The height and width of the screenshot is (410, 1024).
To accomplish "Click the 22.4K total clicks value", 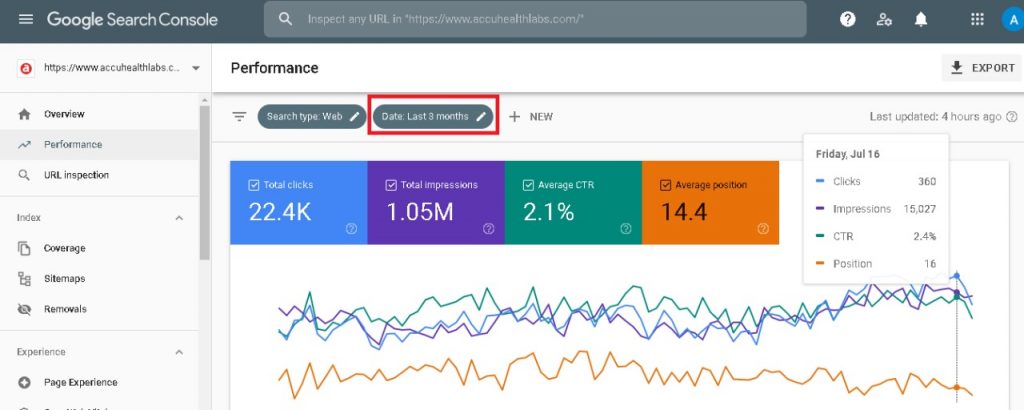I will pyautogui.click(x=280, y=212).
